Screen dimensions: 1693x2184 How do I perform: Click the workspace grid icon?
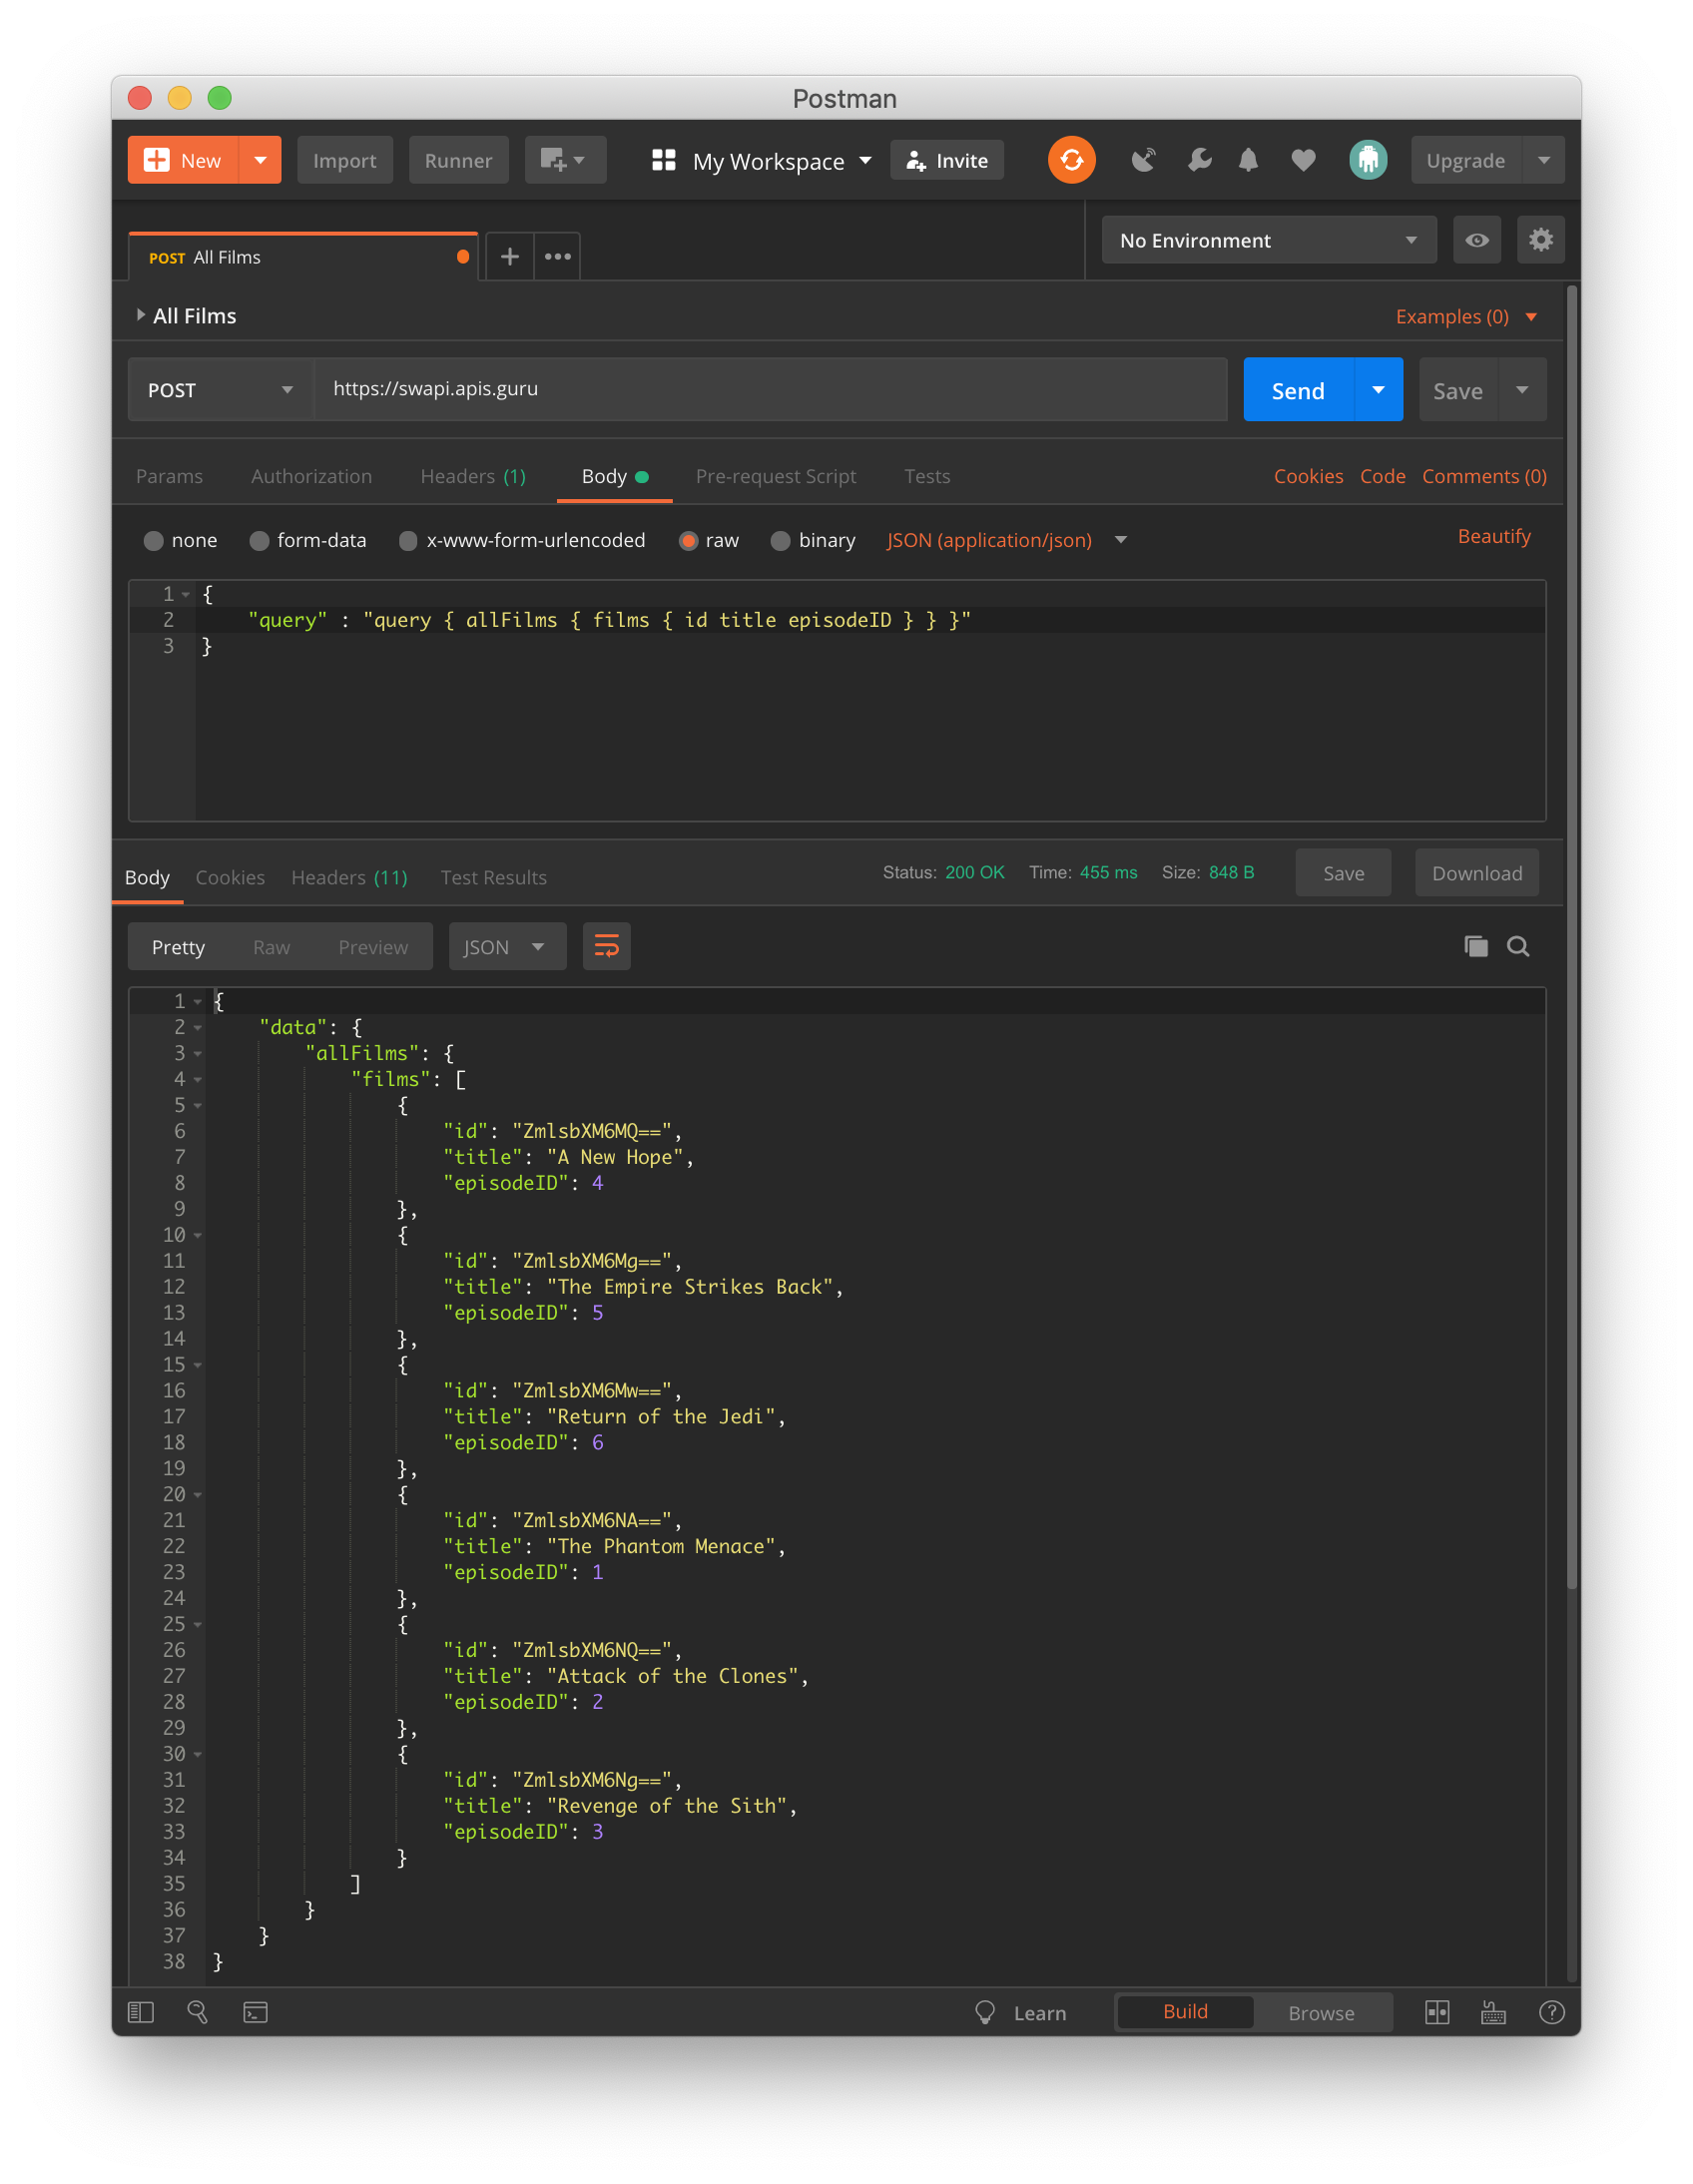(663, 160)
